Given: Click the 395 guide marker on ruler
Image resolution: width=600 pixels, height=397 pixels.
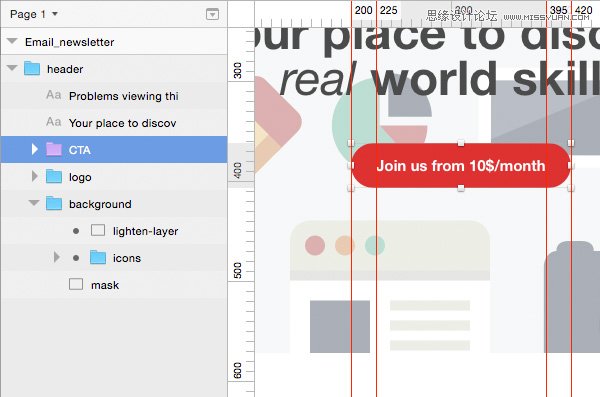Looking at the screenshot, I should 558,10.
